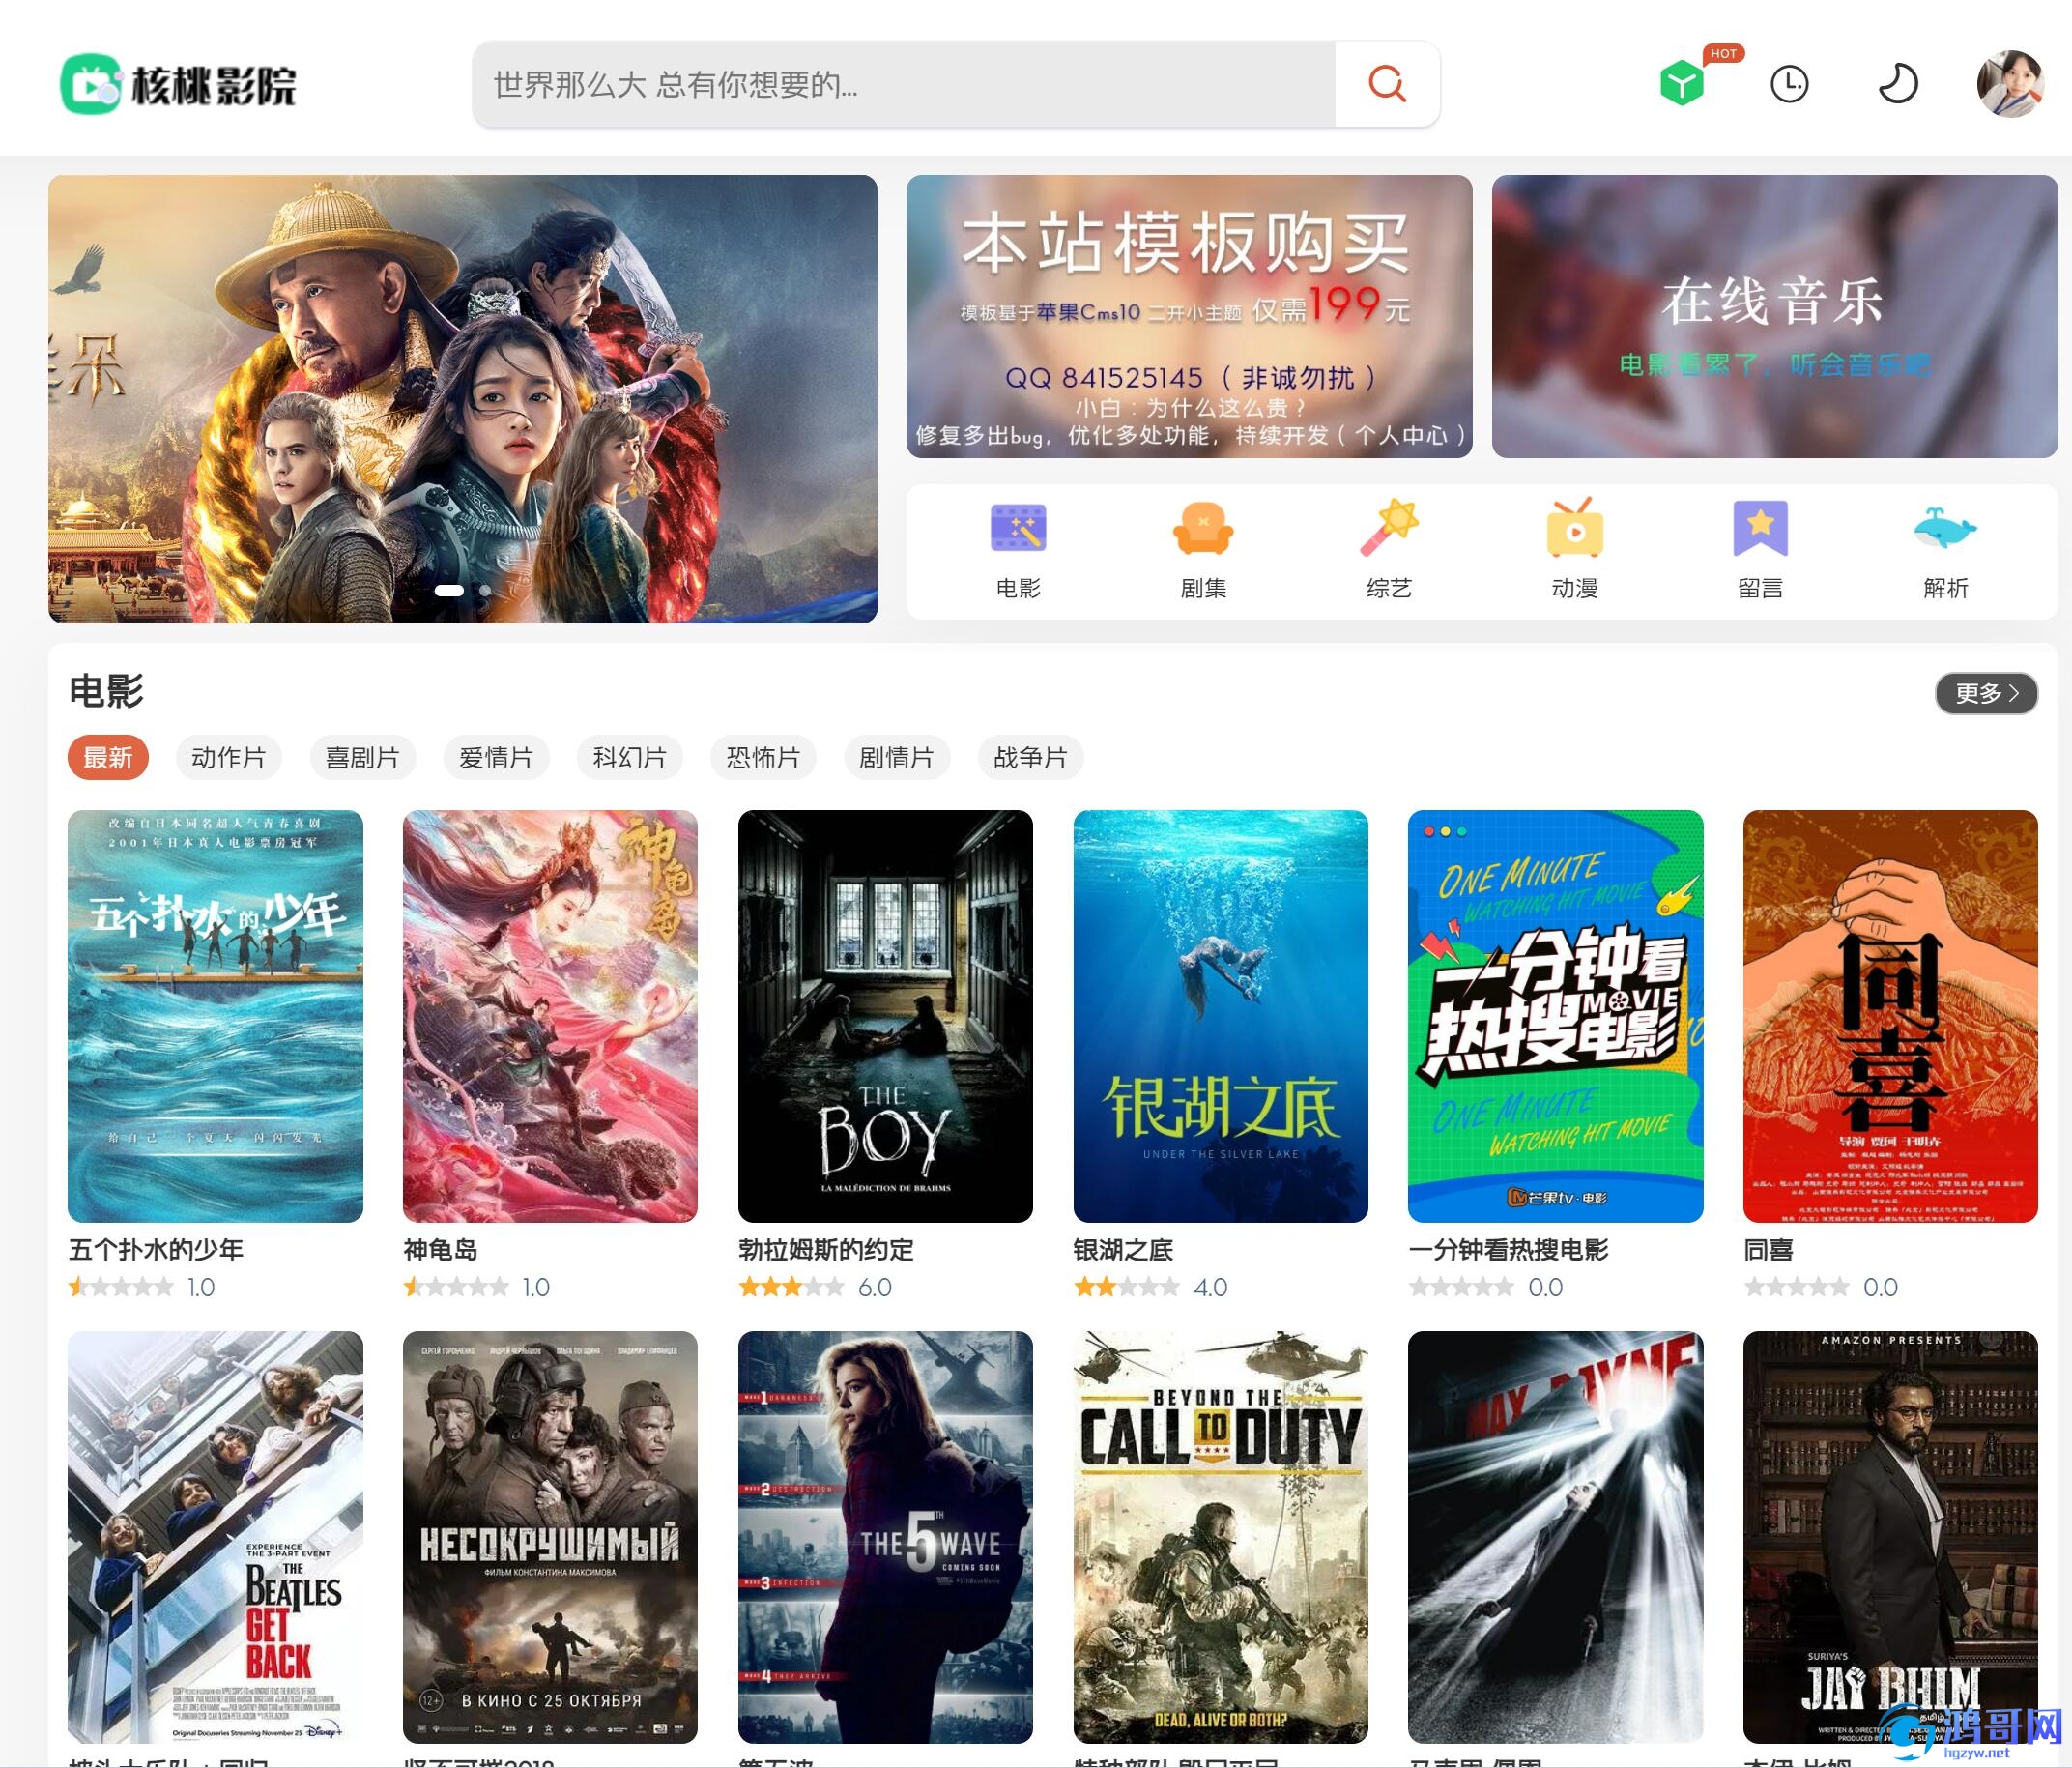
Task: Click the 勃拉姆斯的约定 title link
Action: point(826,1250)
